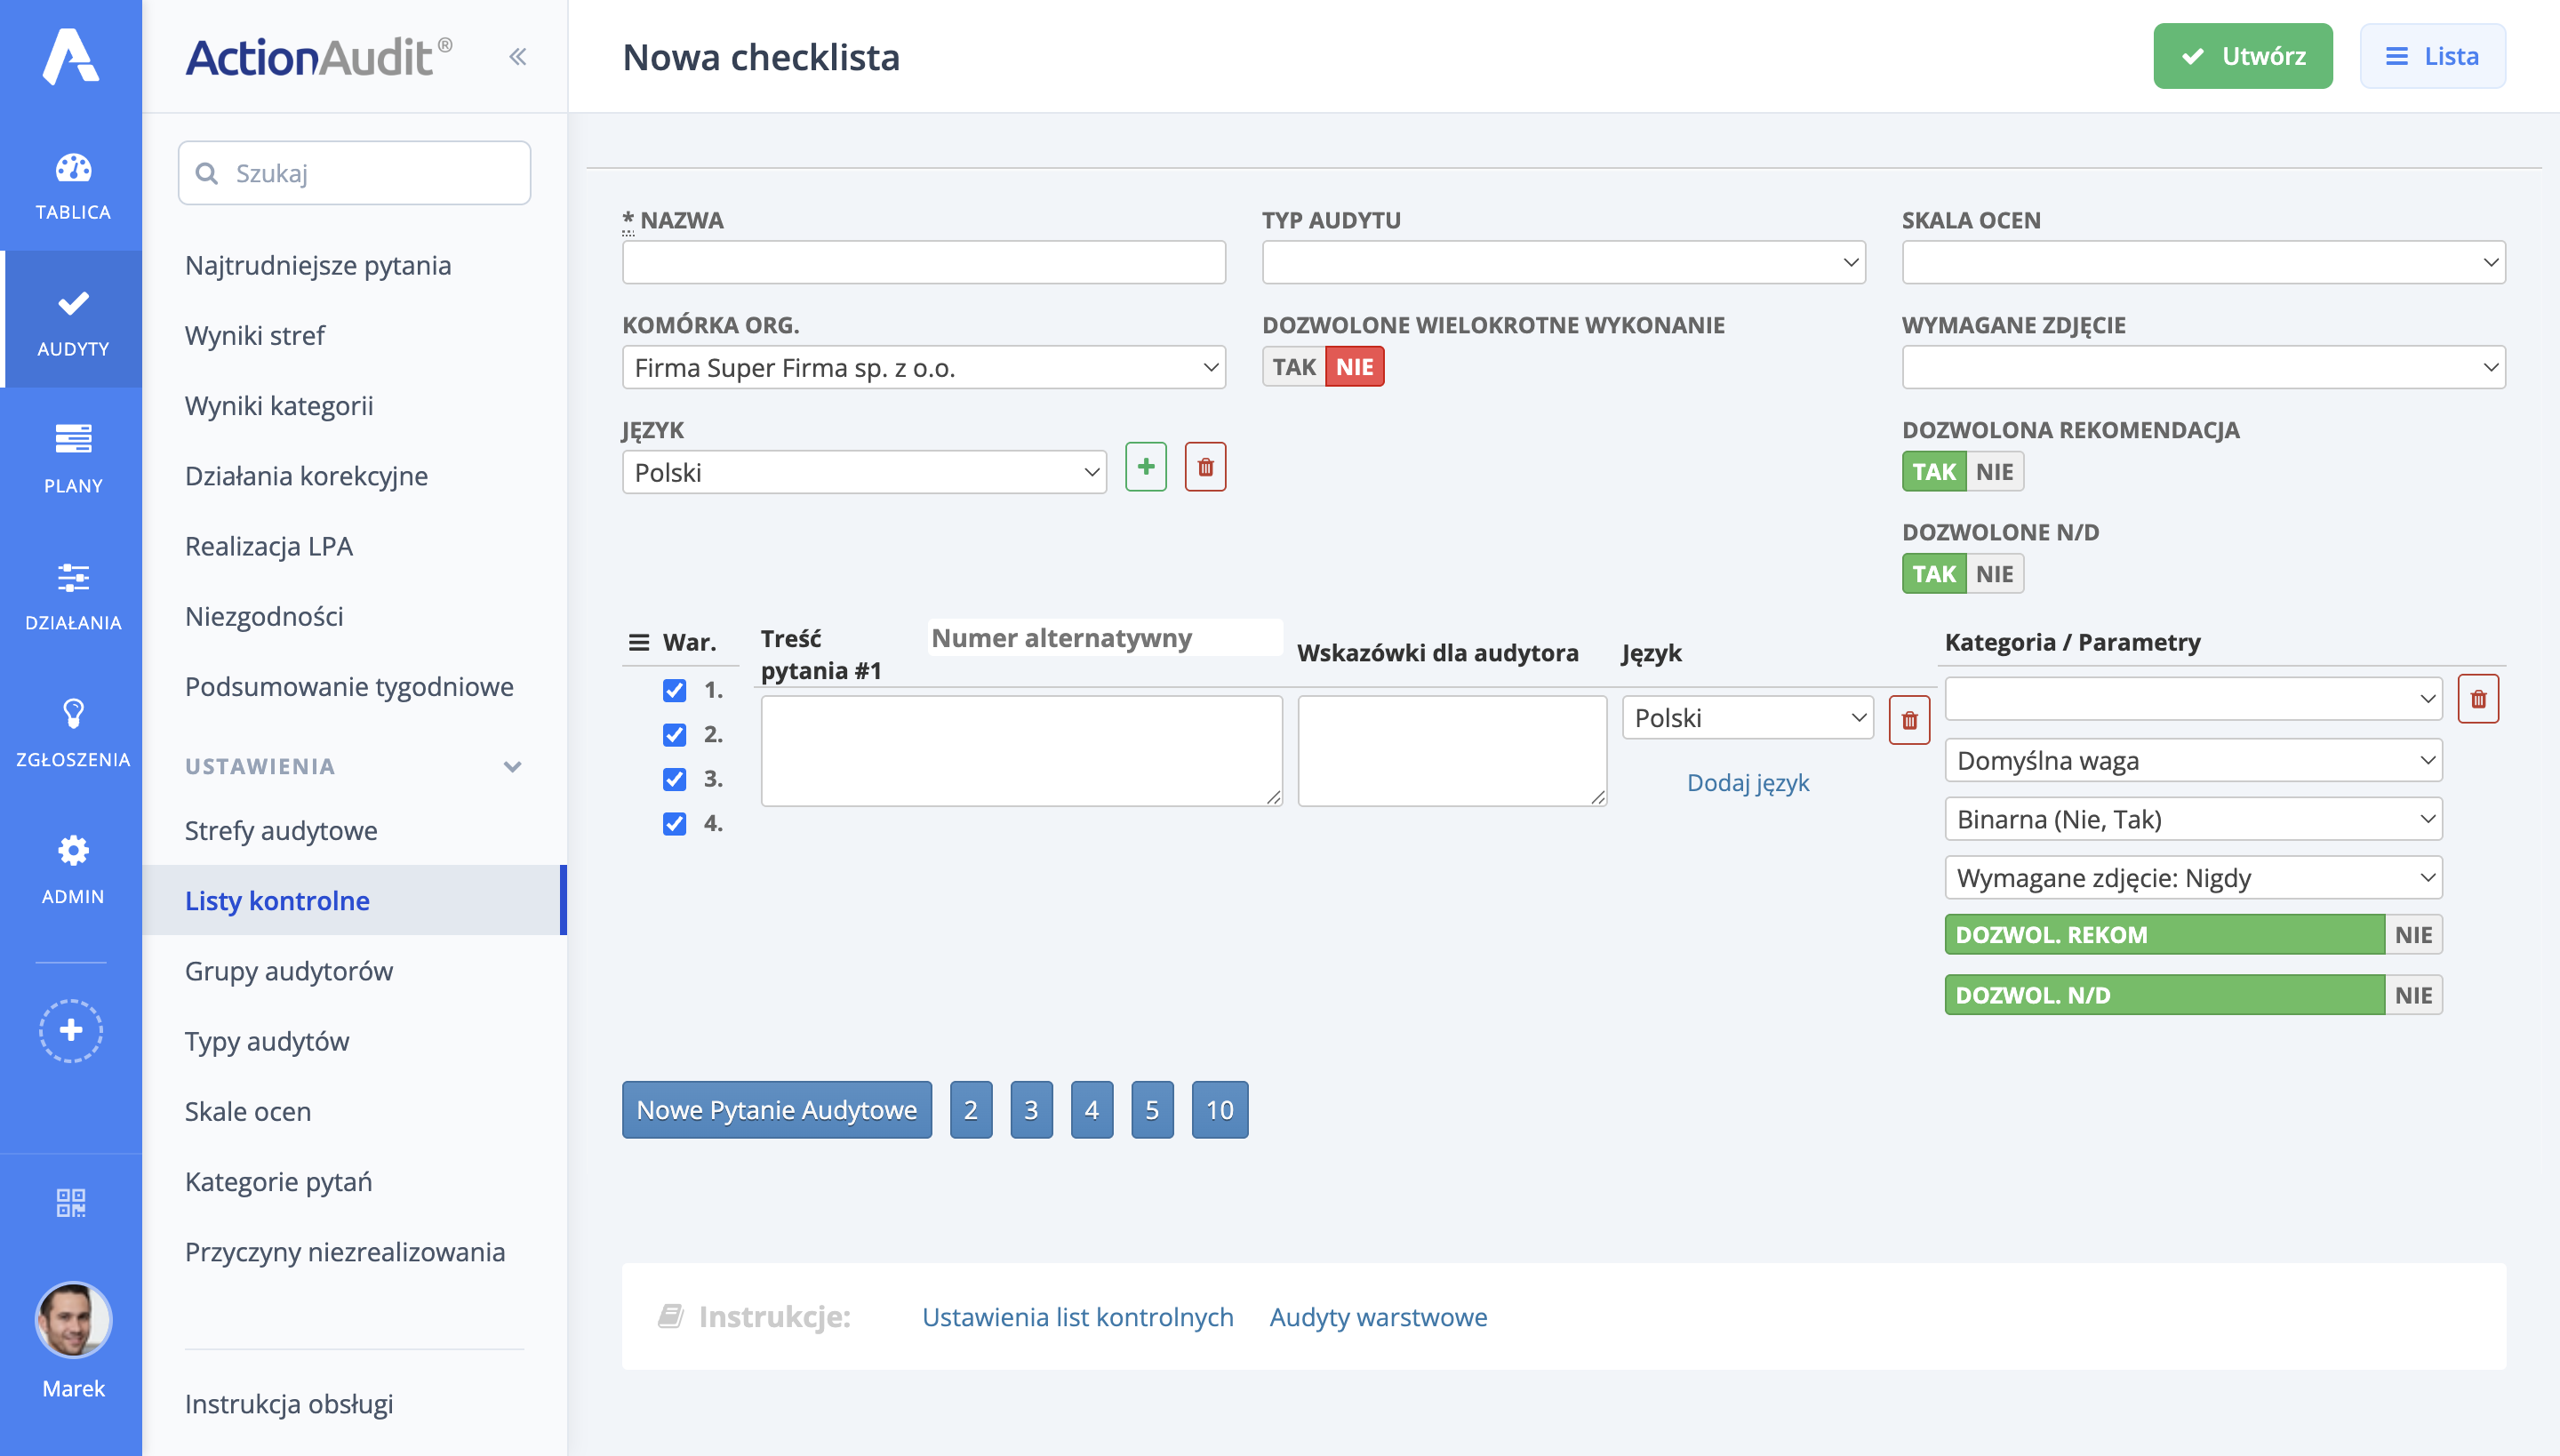Uncheck layer 1 checkbox

(675, 690)
